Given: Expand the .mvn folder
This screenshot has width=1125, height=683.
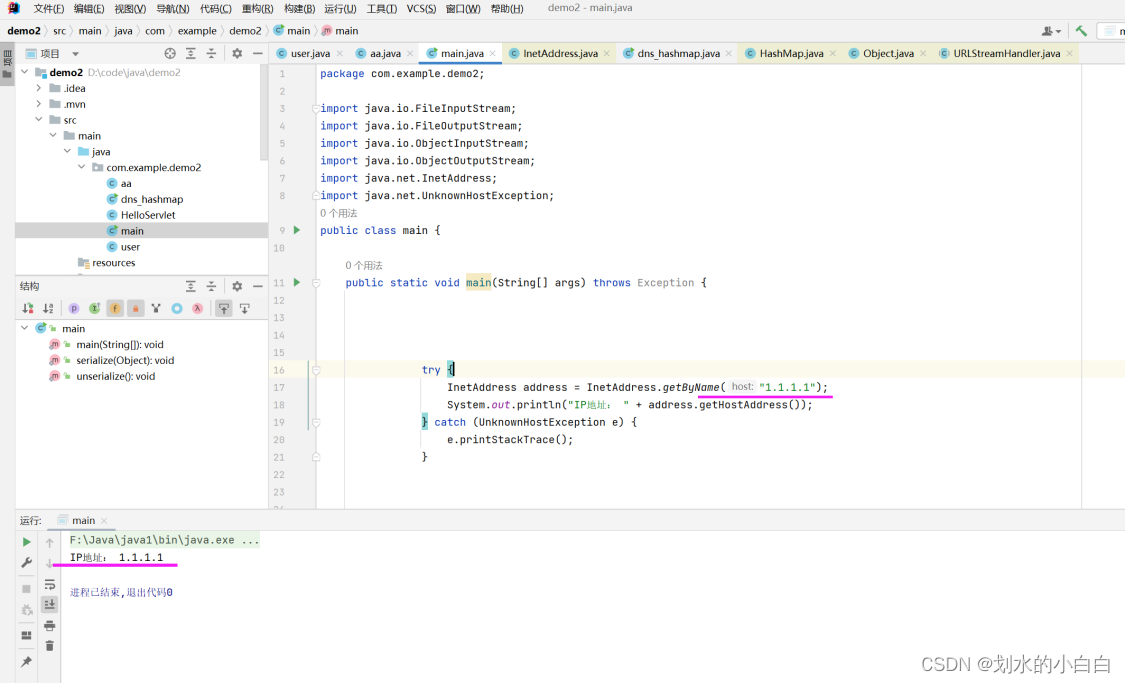Looking at the screenshot, I should click(x=39, y=103).
